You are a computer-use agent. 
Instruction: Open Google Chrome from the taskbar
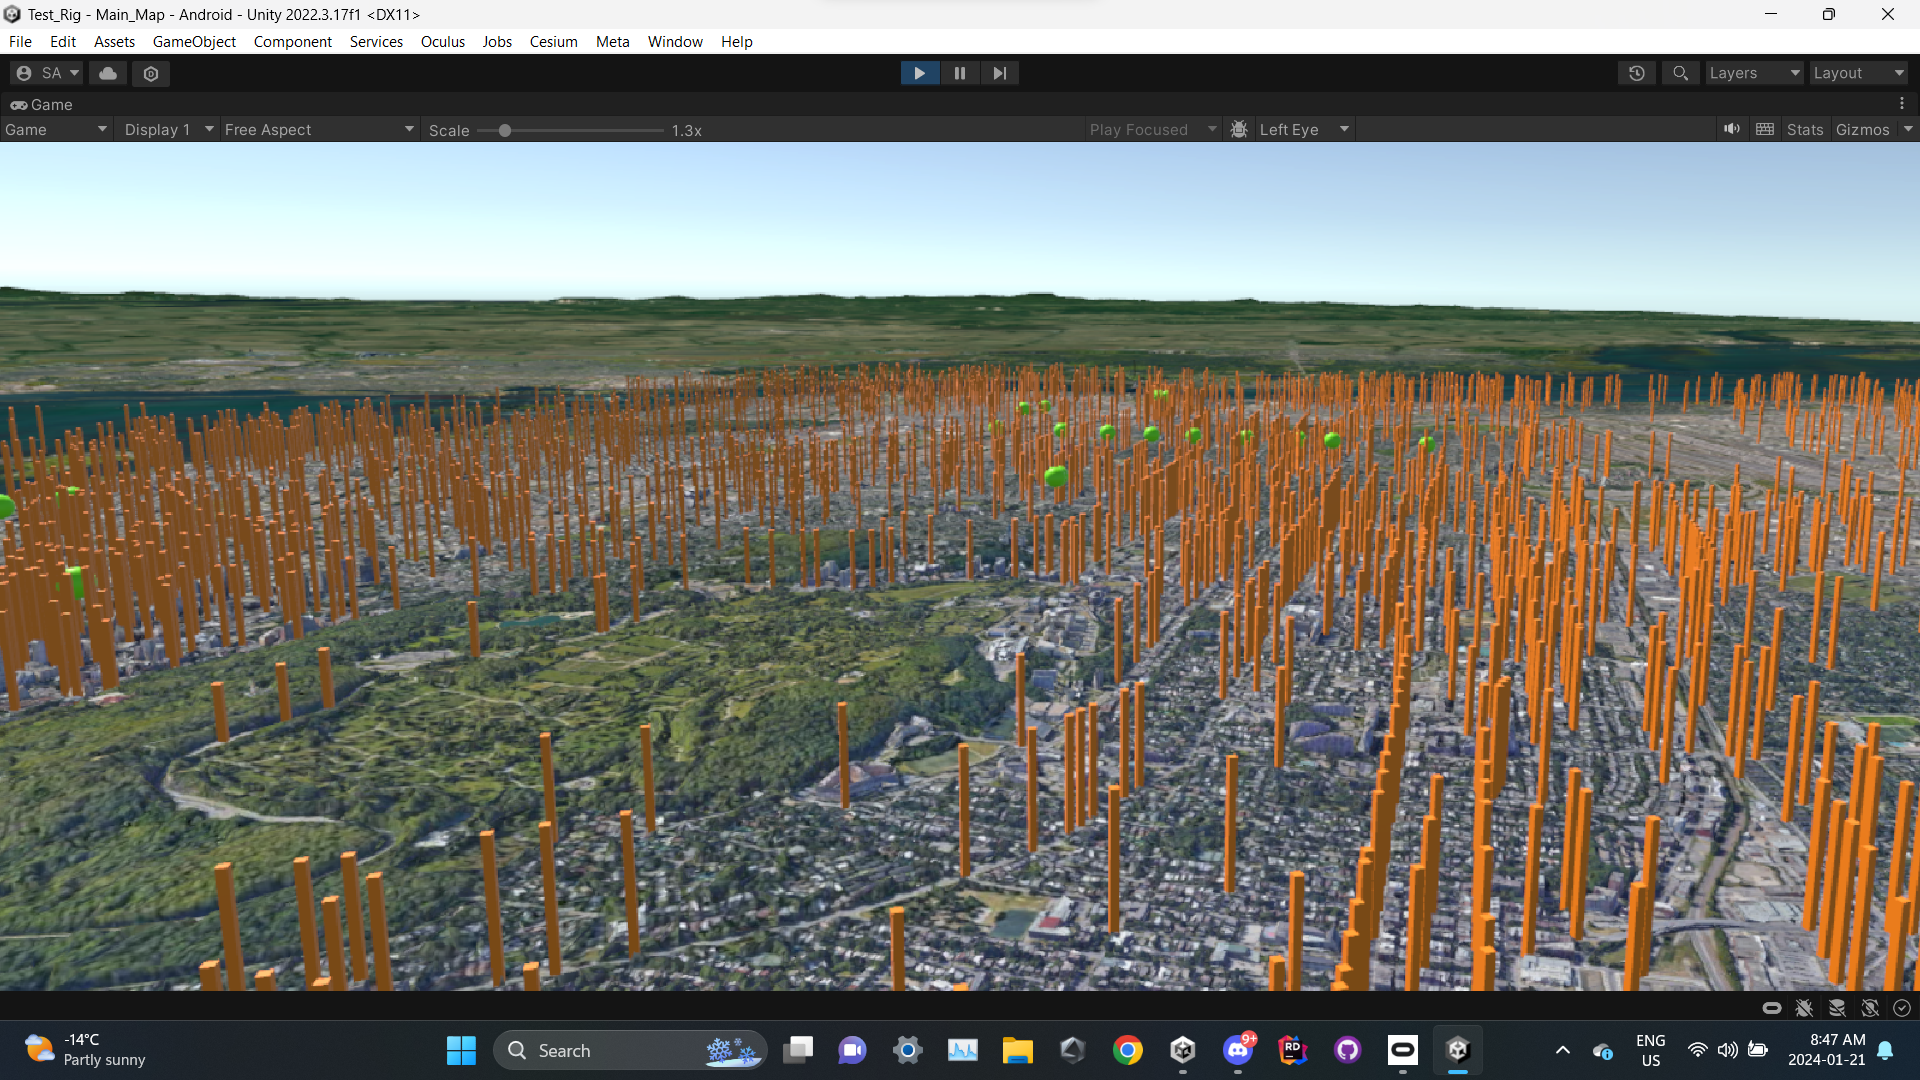point(1128,1050)
